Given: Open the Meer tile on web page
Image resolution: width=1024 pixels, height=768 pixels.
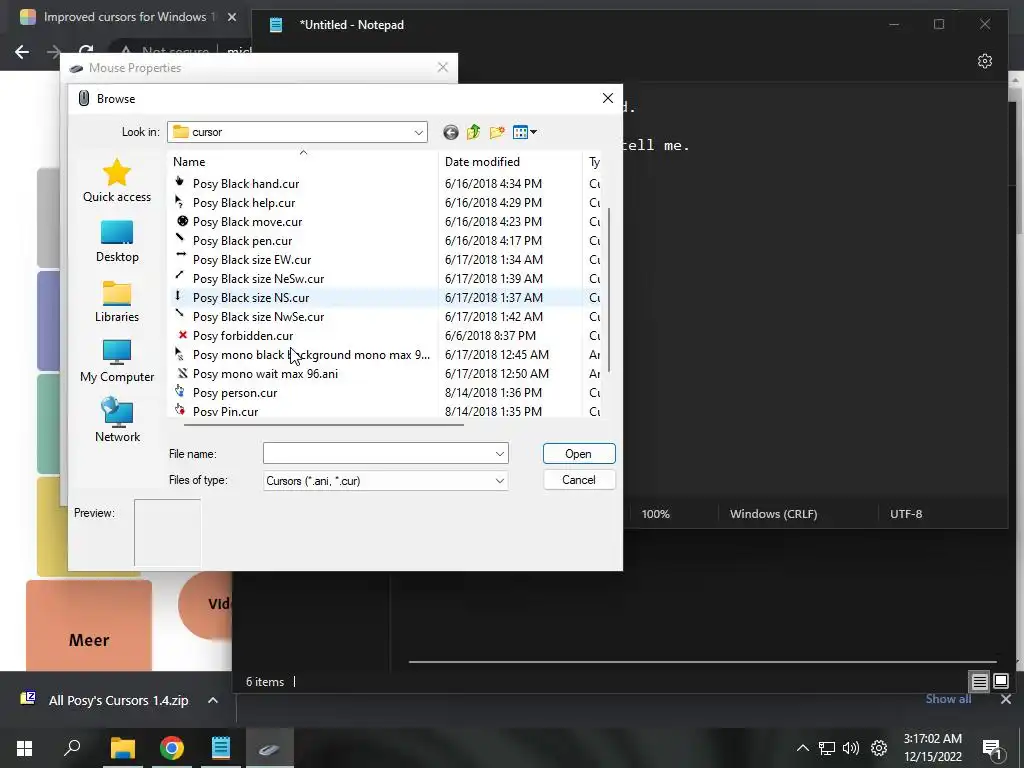Looking at the screenshot, I should click(89, 626).
